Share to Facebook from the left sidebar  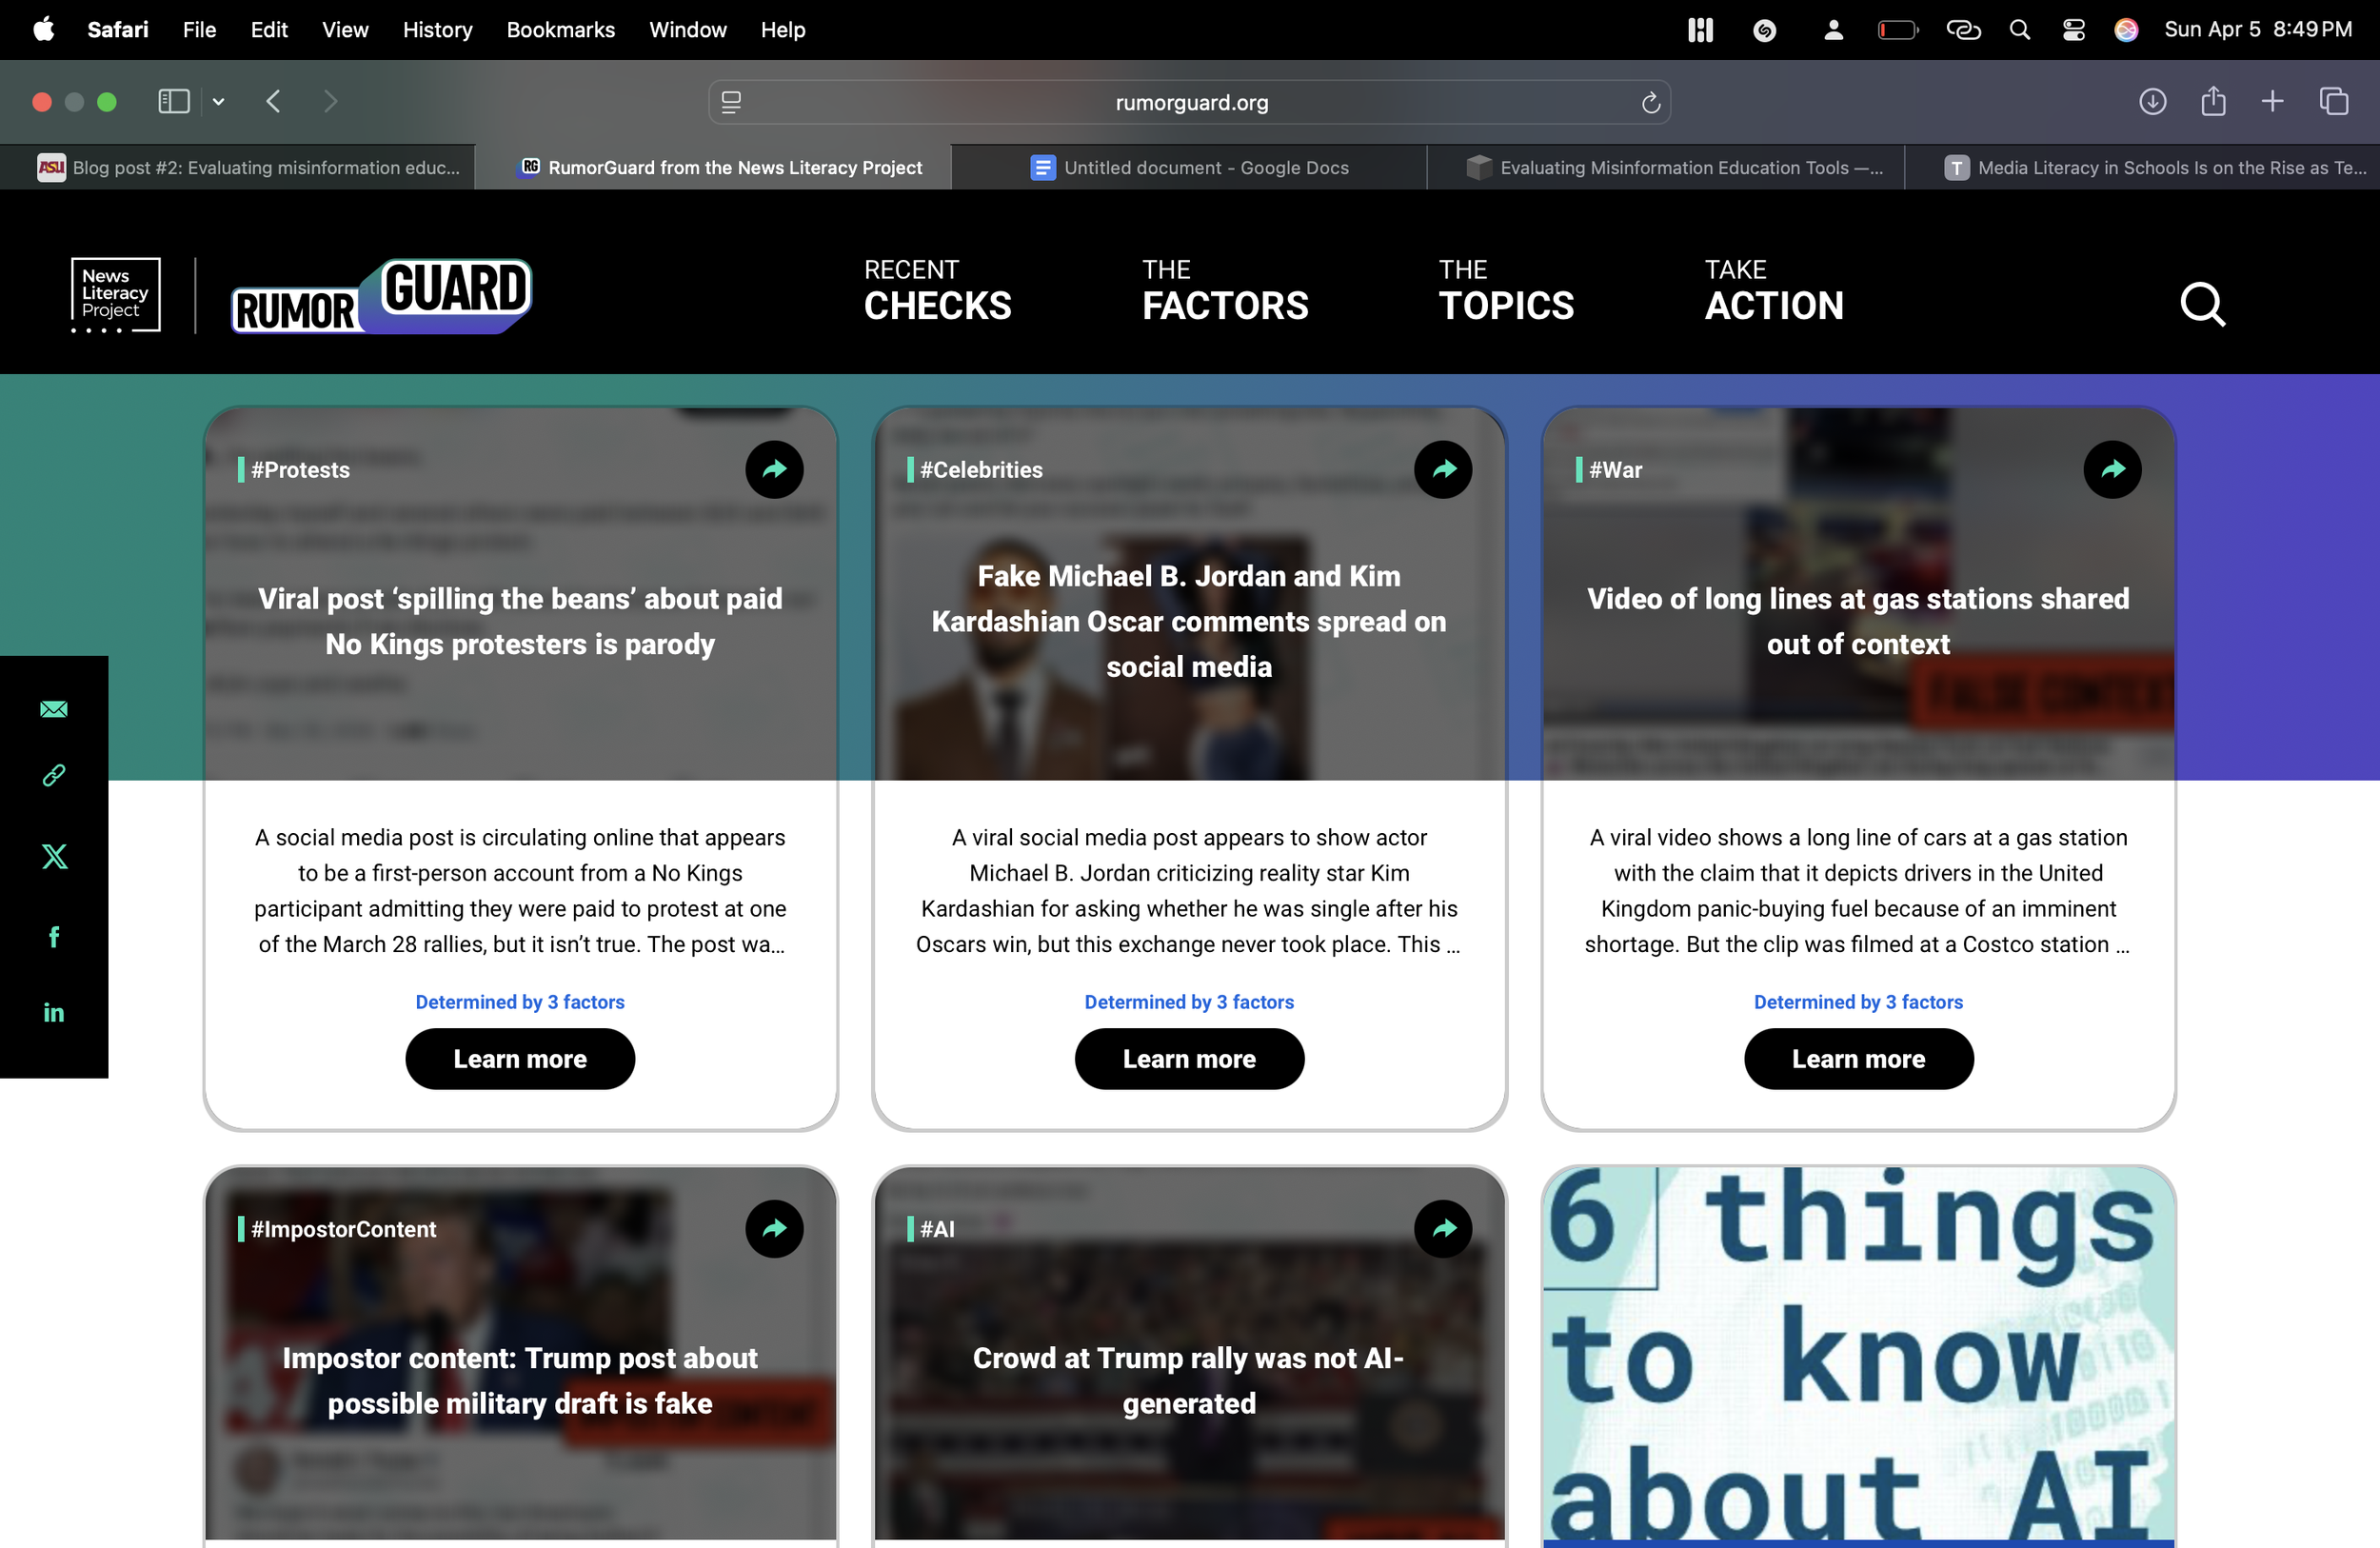[x=53, y=936]
